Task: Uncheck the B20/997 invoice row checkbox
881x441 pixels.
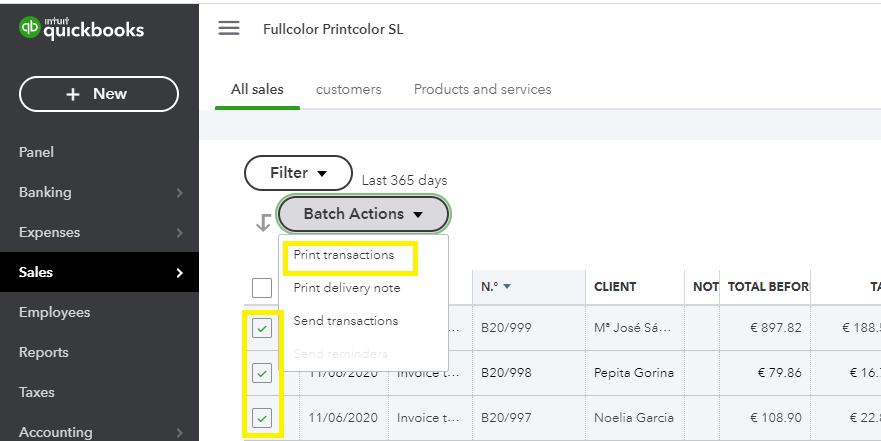Action: click(x=262, y=418)
